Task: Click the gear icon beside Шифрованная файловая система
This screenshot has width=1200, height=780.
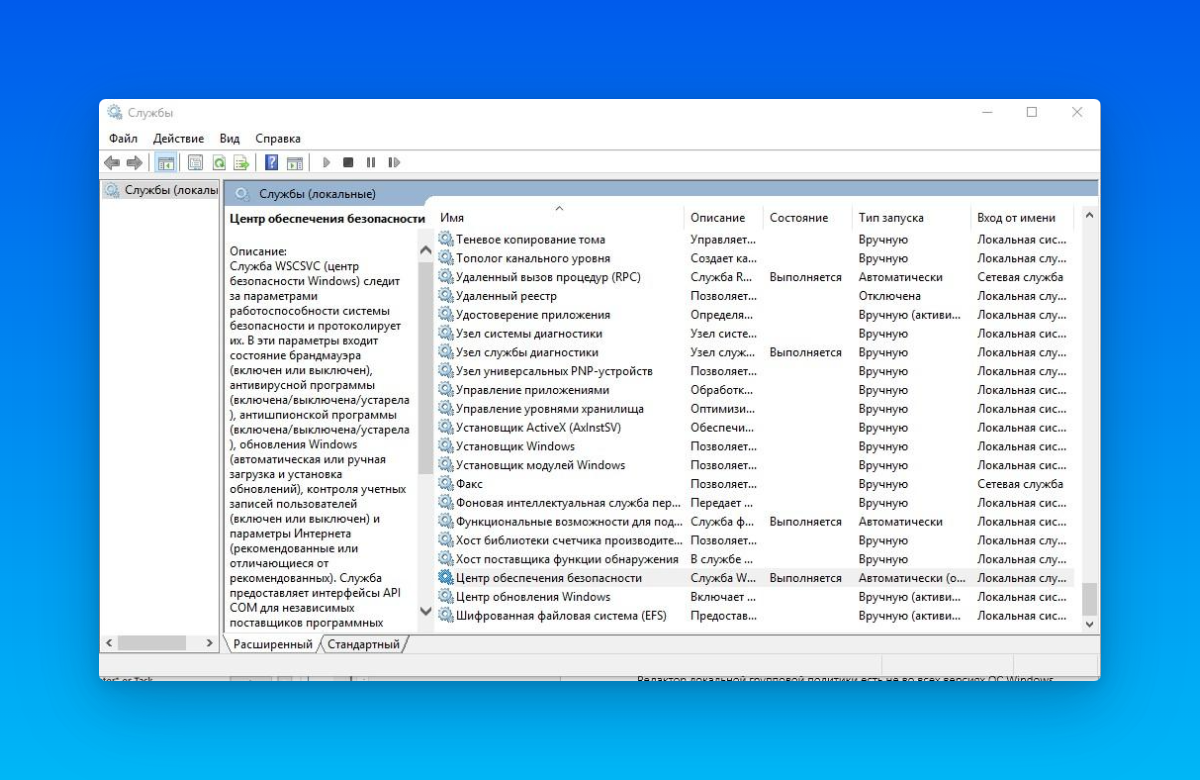Action: coord(446,616)
